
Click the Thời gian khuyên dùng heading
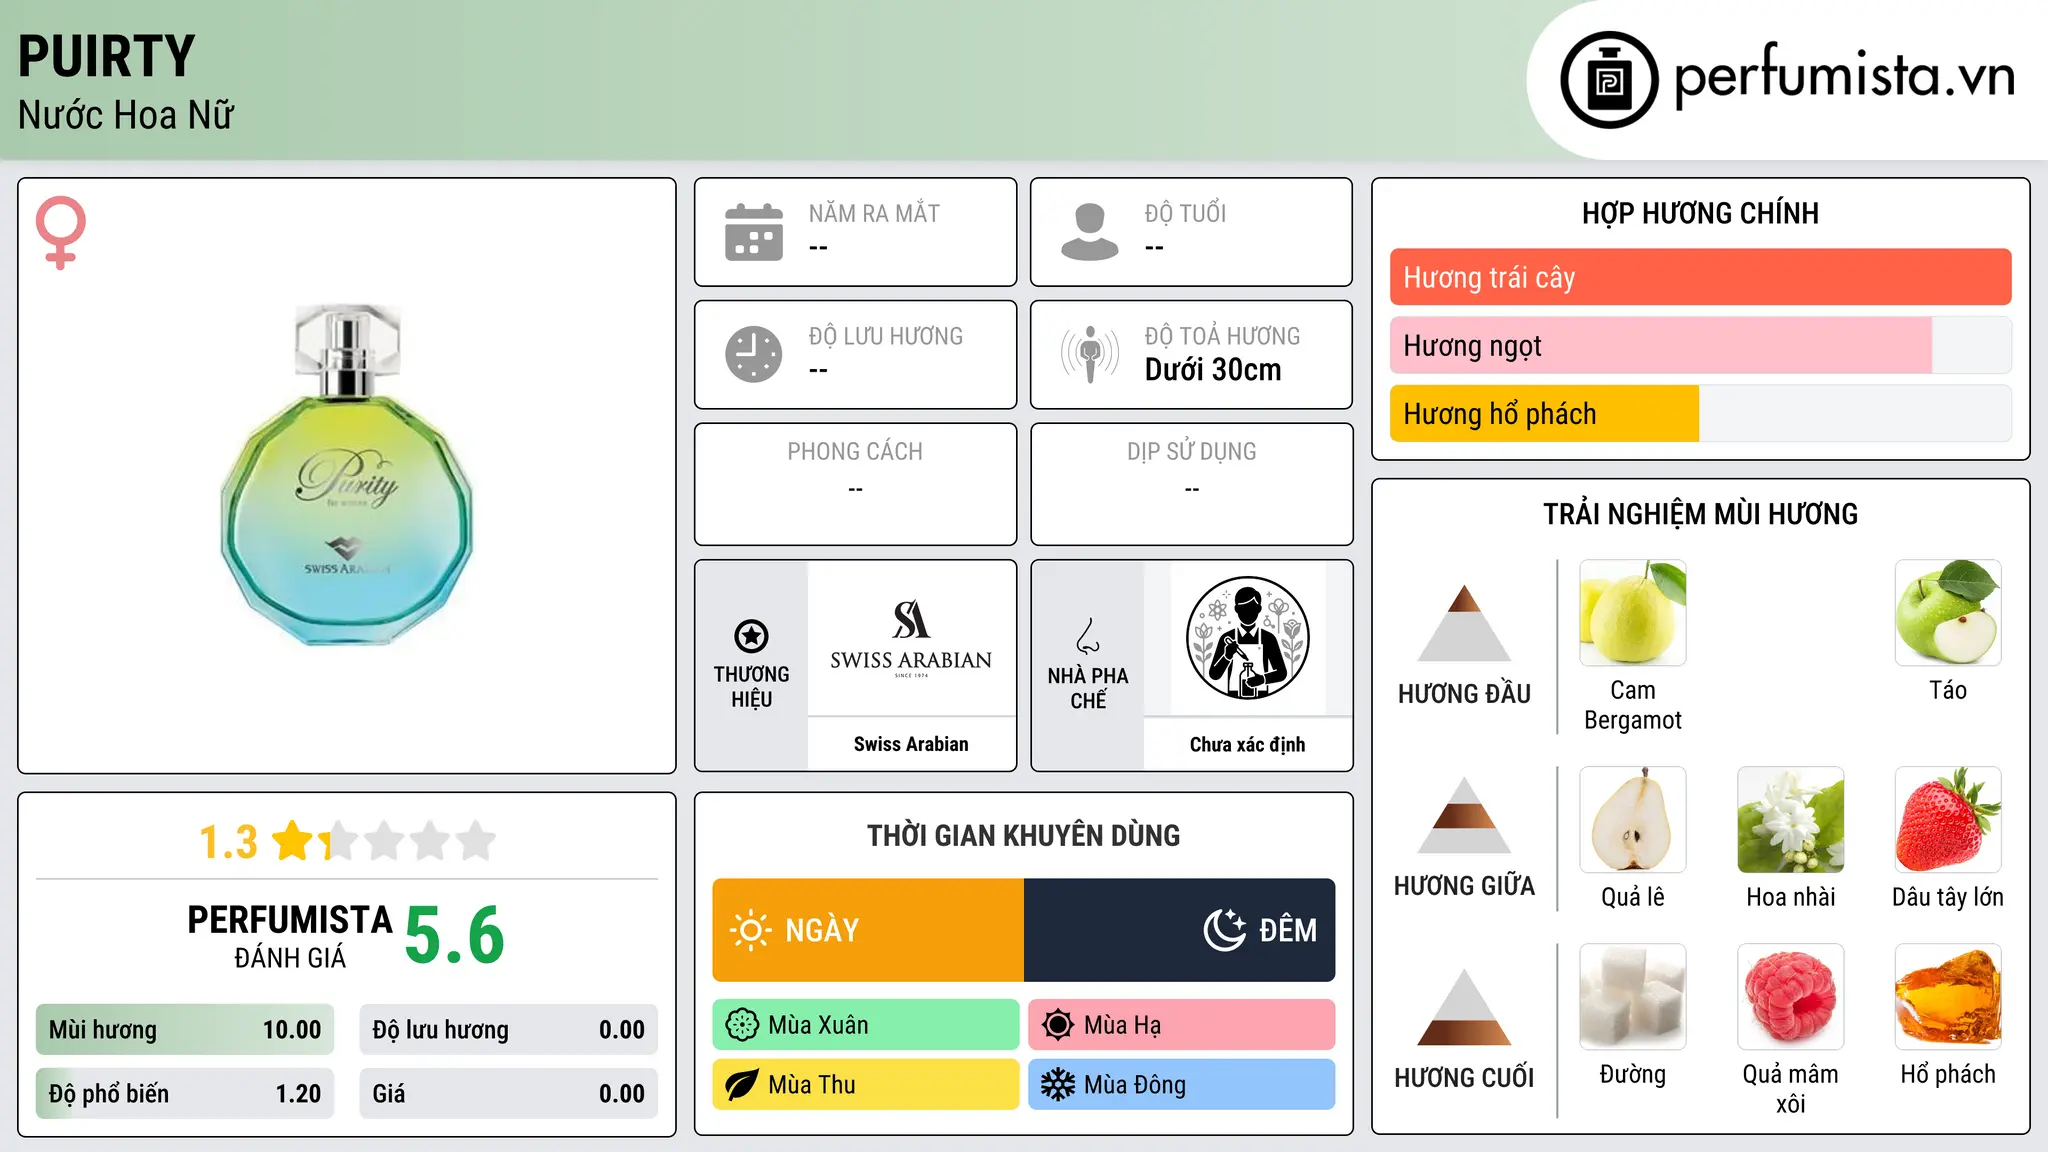pyautogui.click(x=1024, y=835)
